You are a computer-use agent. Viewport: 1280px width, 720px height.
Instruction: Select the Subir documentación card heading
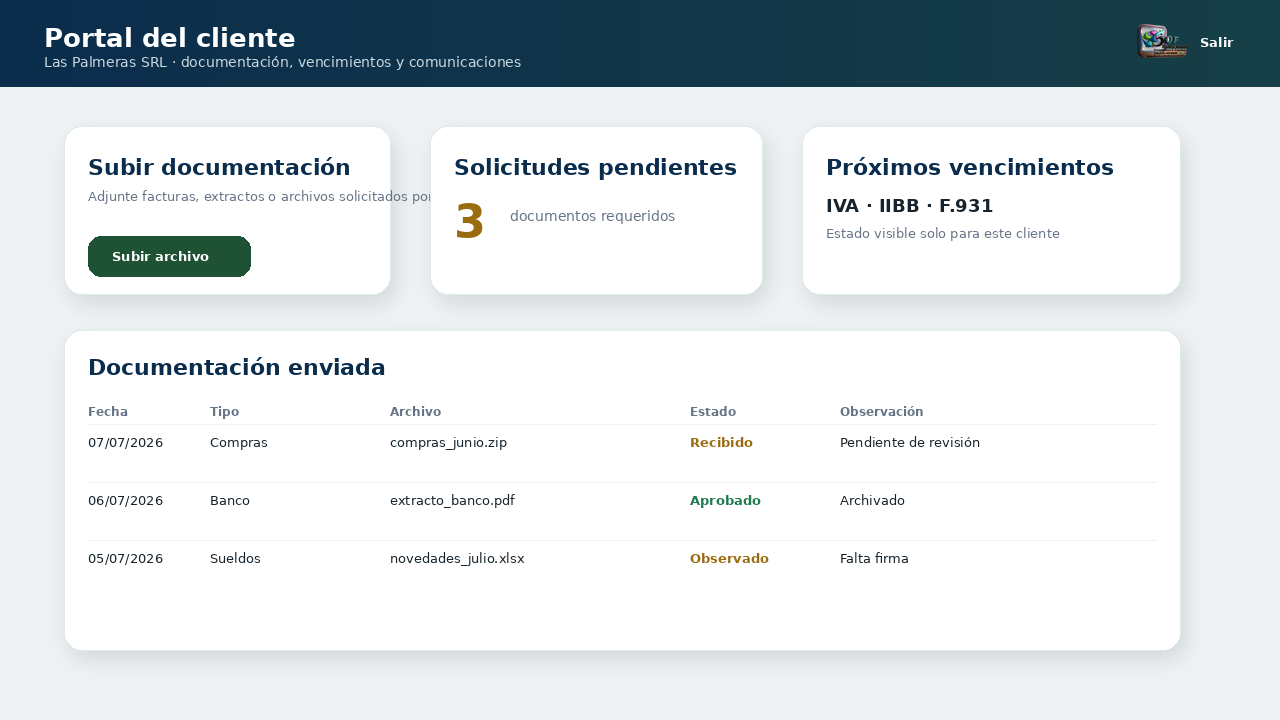219,167
